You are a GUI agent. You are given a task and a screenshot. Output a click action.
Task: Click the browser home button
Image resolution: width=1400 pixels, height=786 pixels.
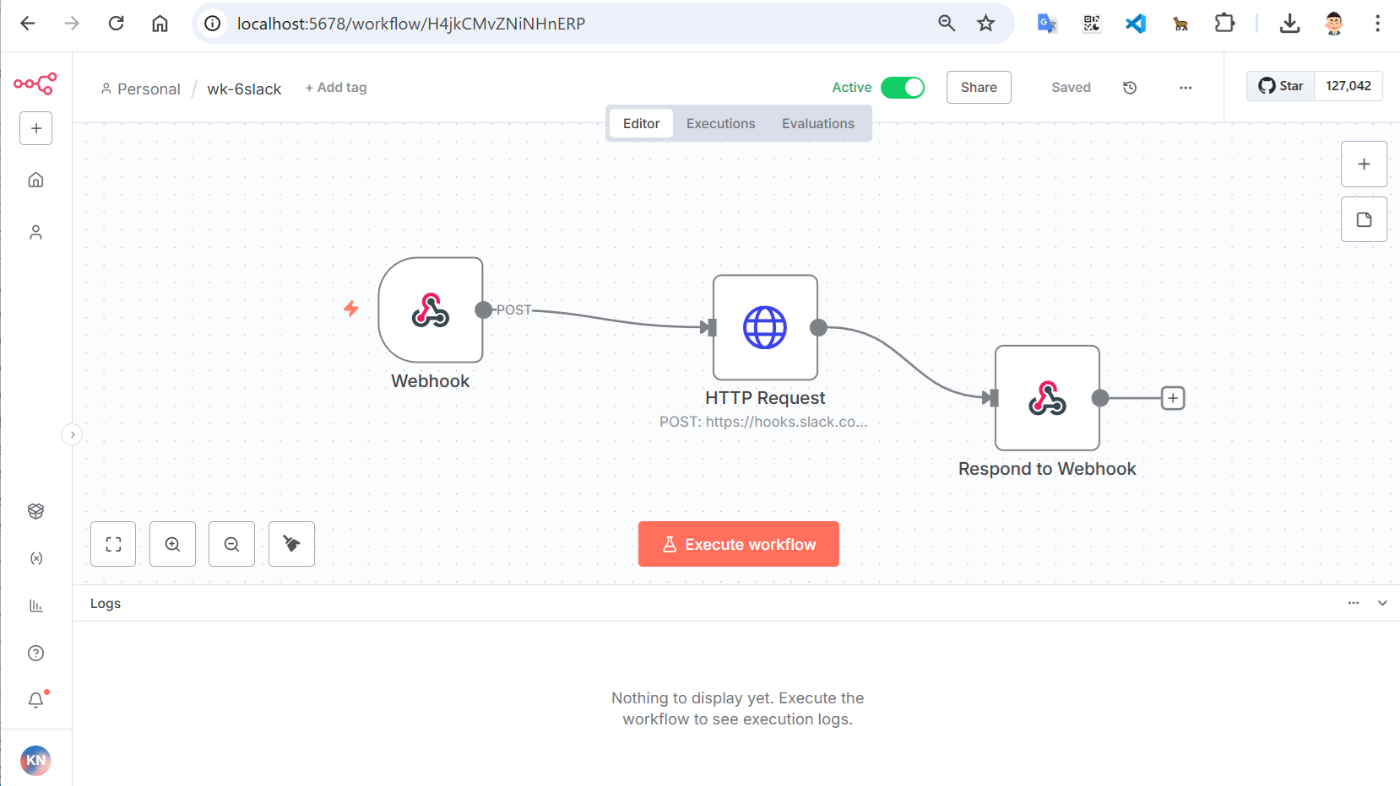click(160, 23)
